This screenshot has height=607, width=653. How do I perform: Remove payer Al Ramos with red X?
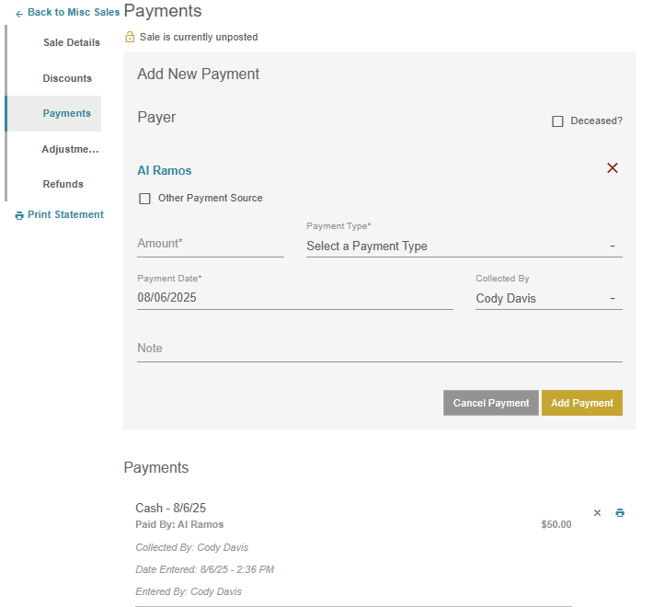coord(612,168)
